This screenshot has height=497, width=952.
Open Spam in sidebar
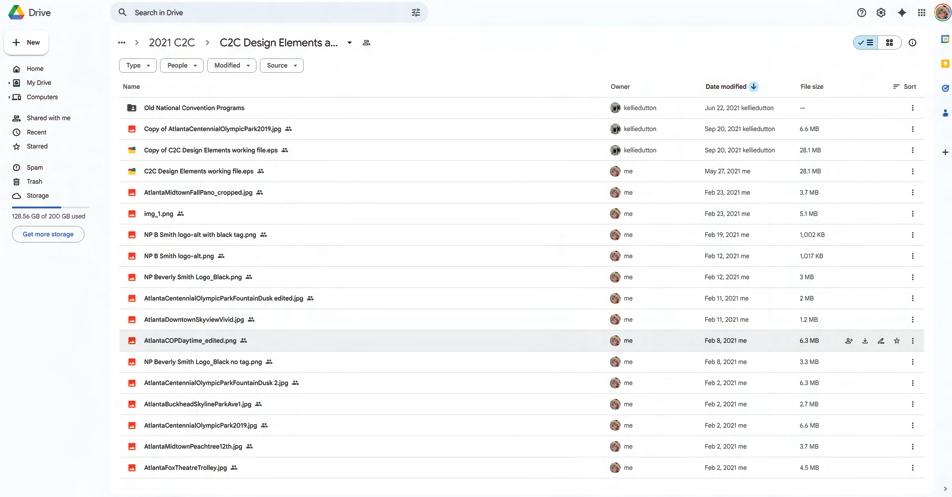tap(35, 167)
